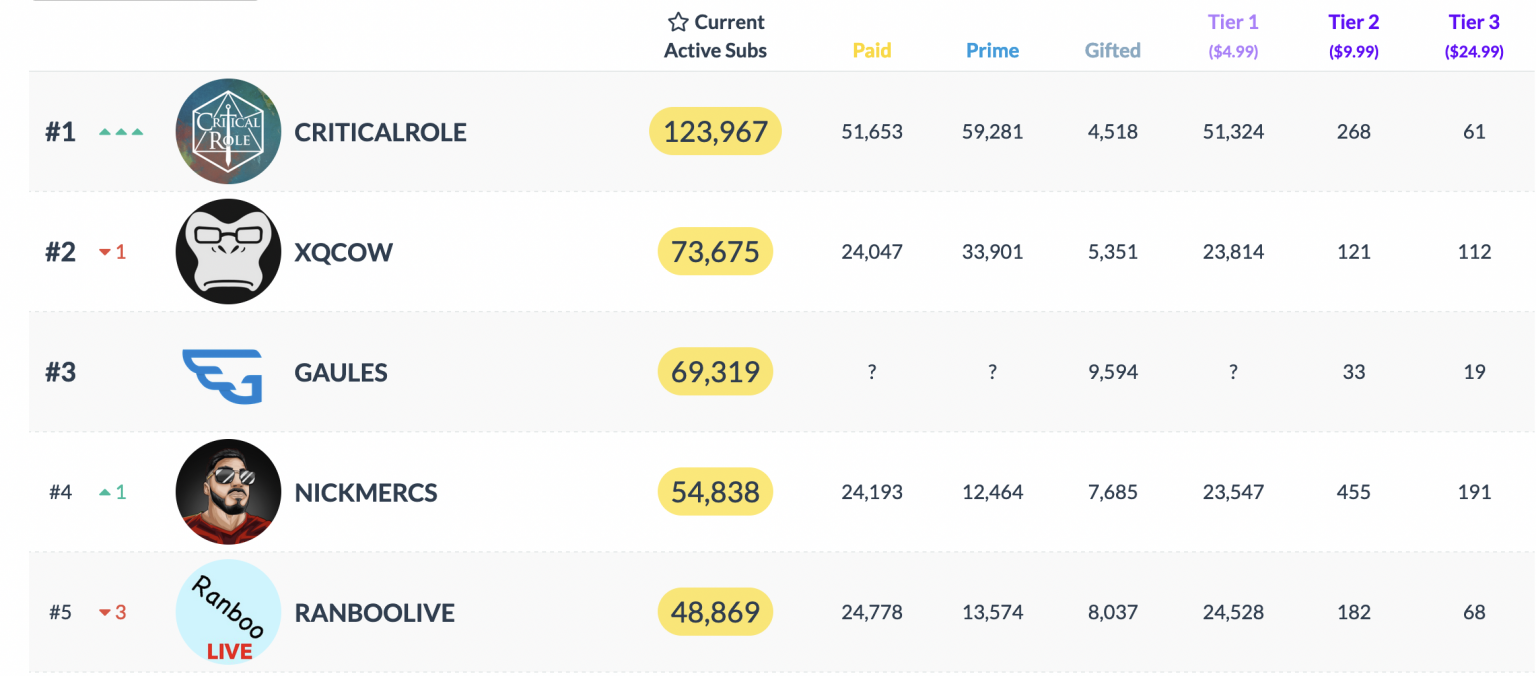Click the xQcOW gorilla avatar

(x=228, y=251)
